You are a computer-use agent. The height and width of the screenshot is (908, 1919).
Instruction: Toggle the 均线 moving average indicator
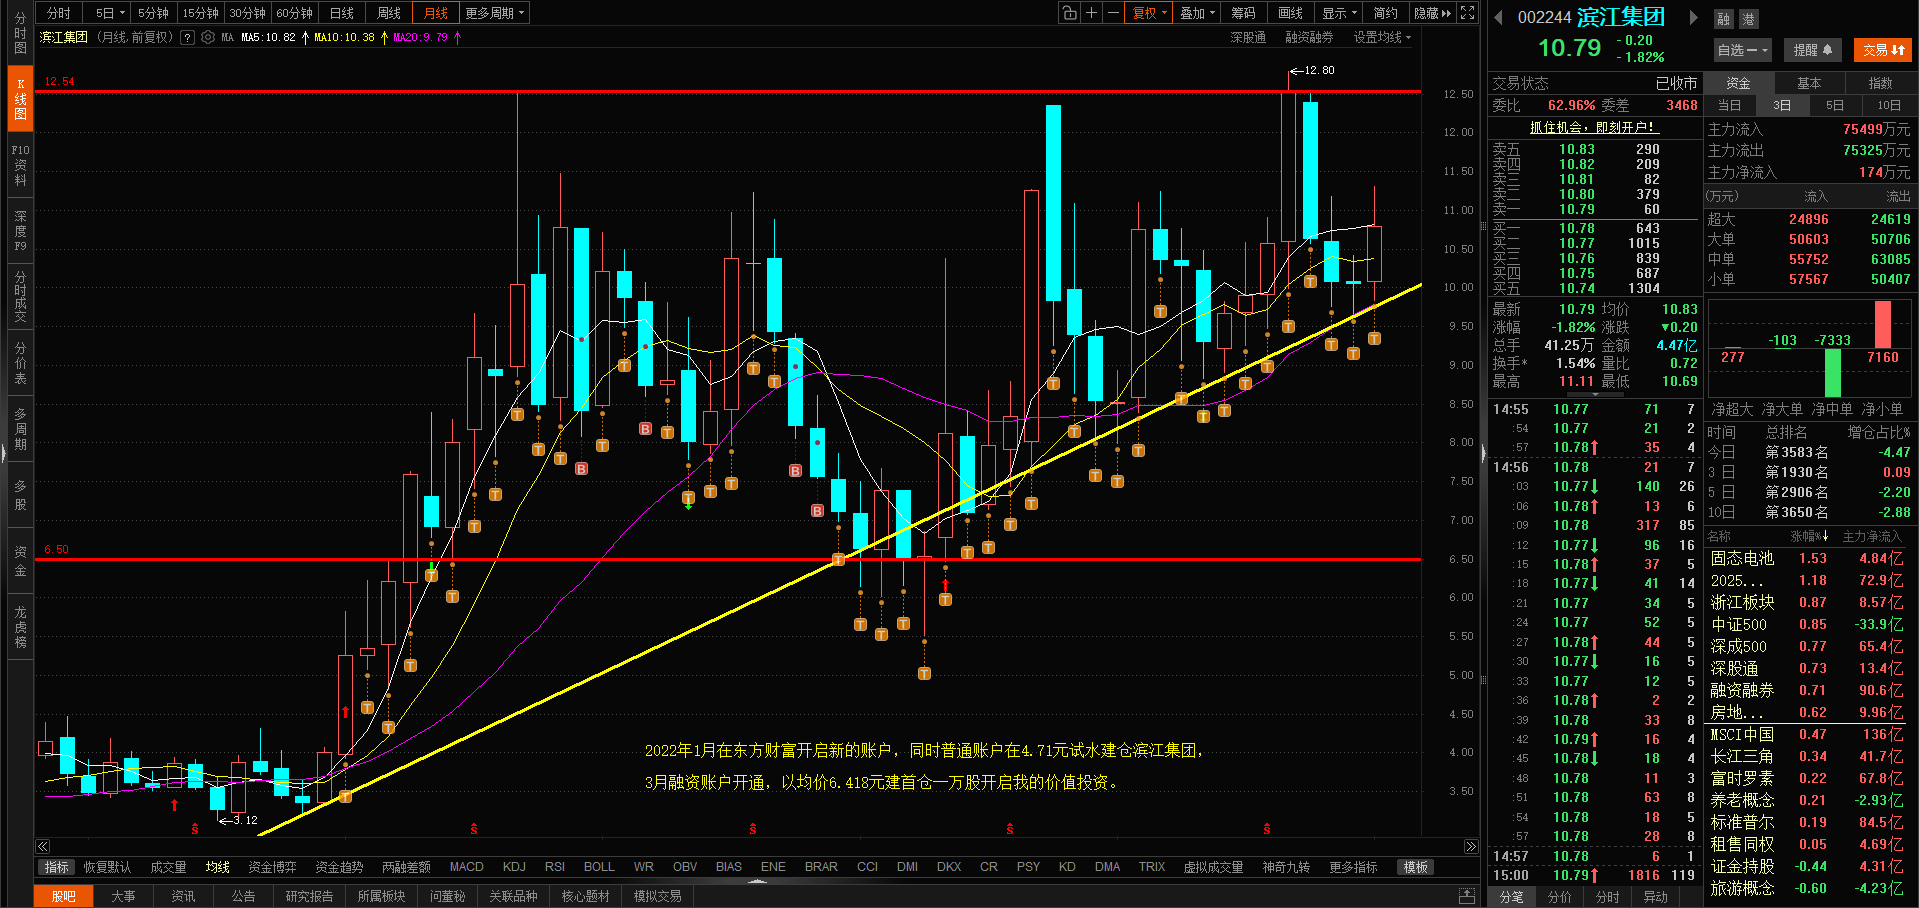pyautogui.click(x=217, y=867)
